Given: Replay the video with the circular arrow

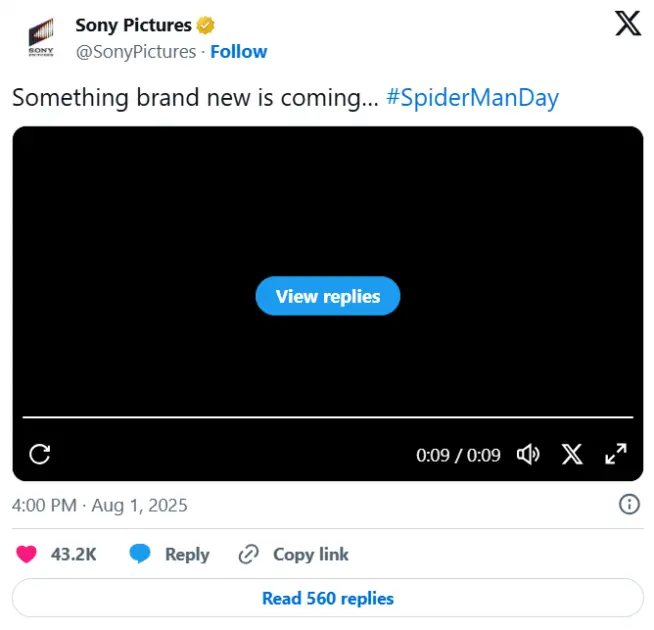Looking at the screenshot, I should click(40, 454).
